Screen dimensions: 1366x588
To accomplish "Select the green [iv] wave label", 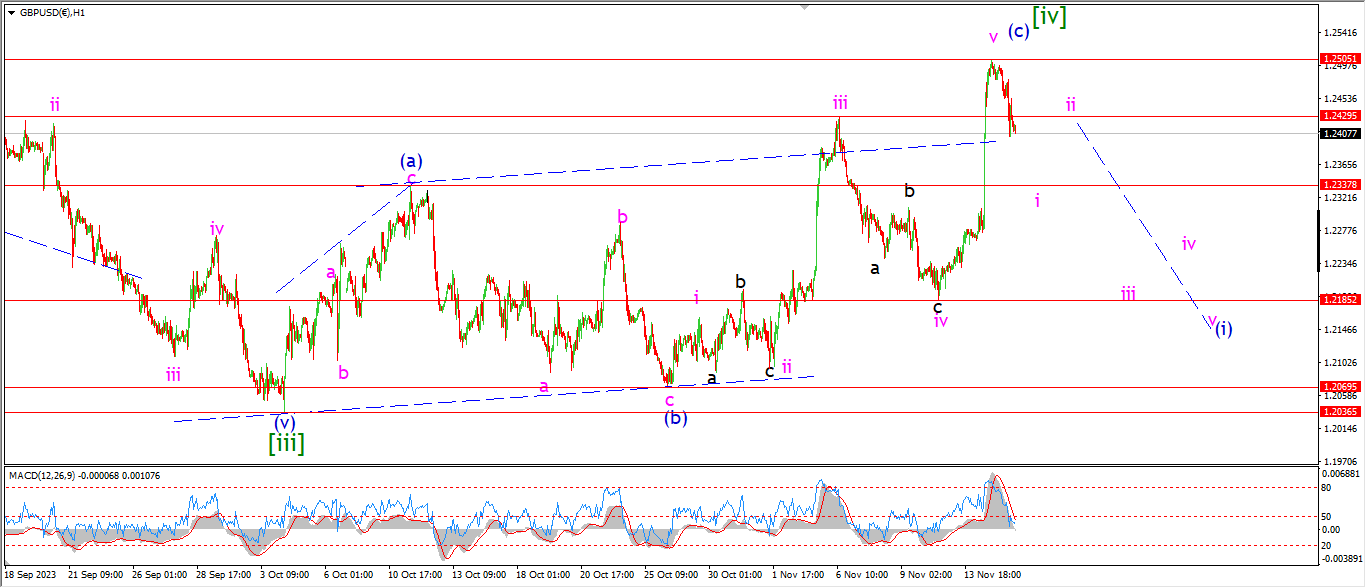I will tap(1049, 17).
